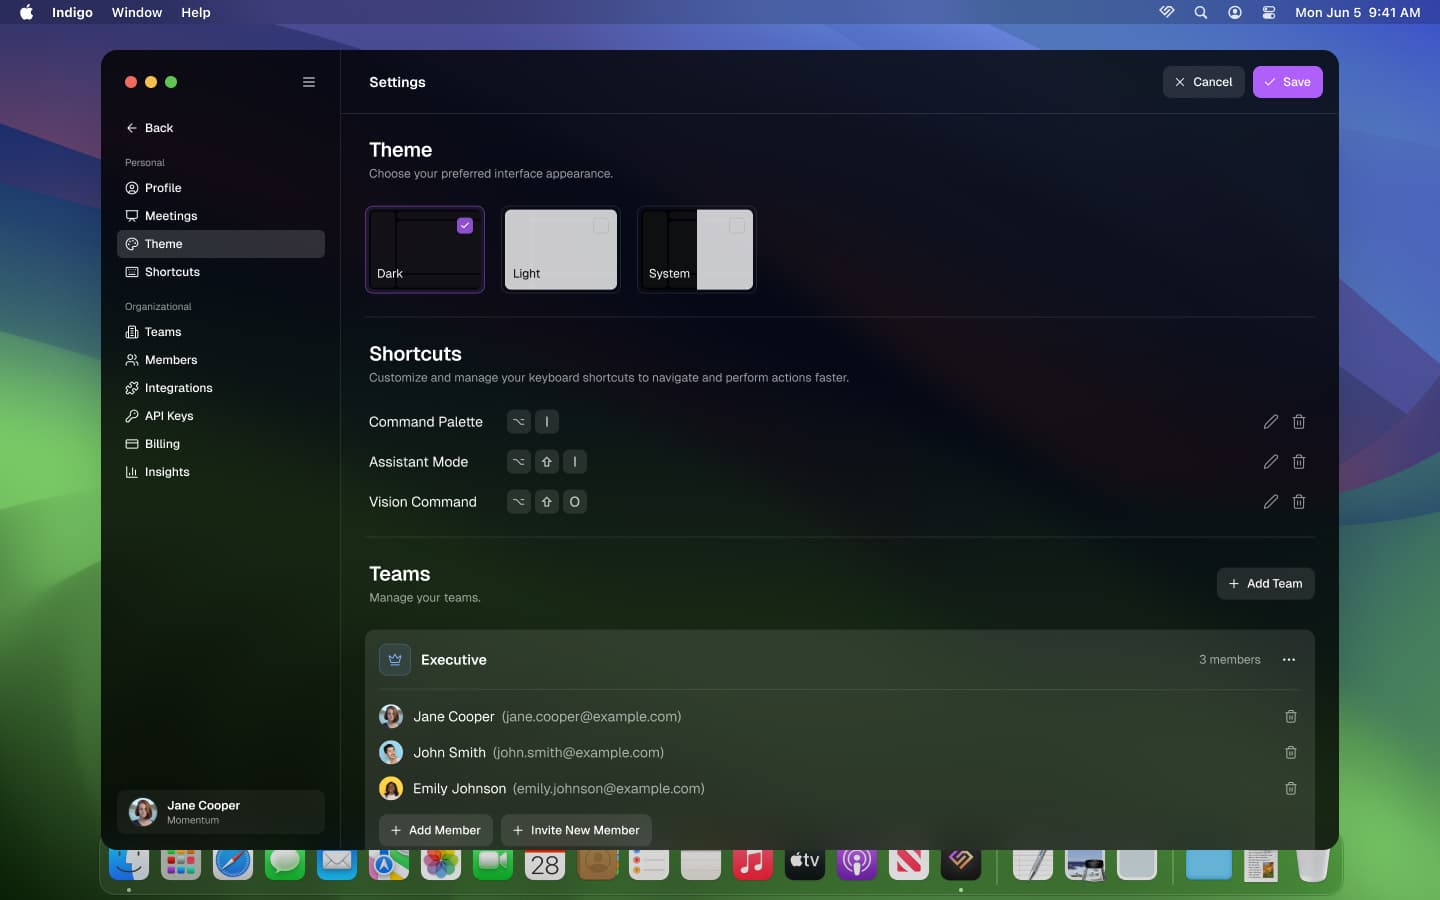Edit the Command Palette shortcut
1440x900 pixels.
click(x=1270, y=422)
